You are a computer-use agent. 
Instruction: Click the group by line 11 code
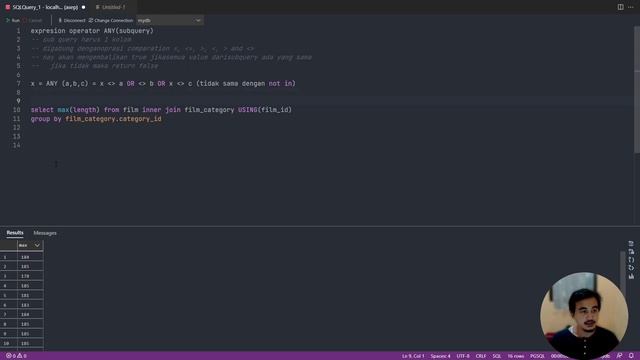(96, 119)
